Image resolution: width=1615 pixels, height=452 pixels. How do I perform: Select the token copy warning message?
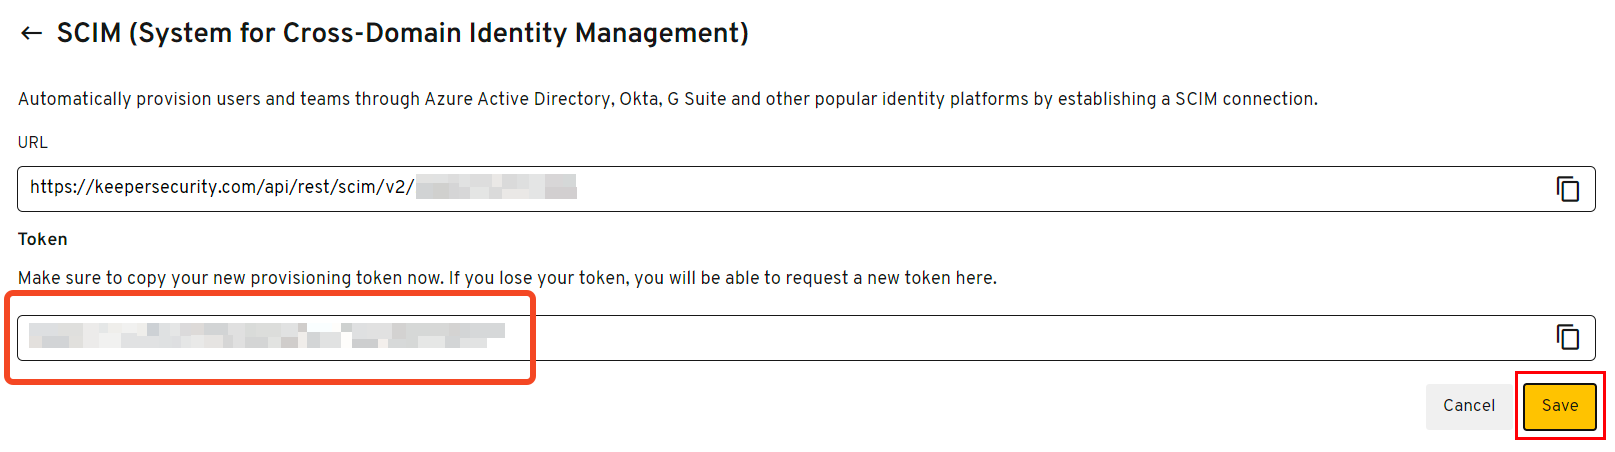click(507, 278)
